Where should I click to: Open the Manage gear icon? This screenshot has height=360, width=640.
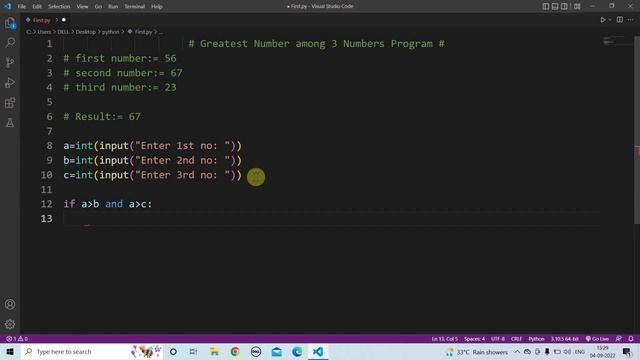tap(10, 324)
